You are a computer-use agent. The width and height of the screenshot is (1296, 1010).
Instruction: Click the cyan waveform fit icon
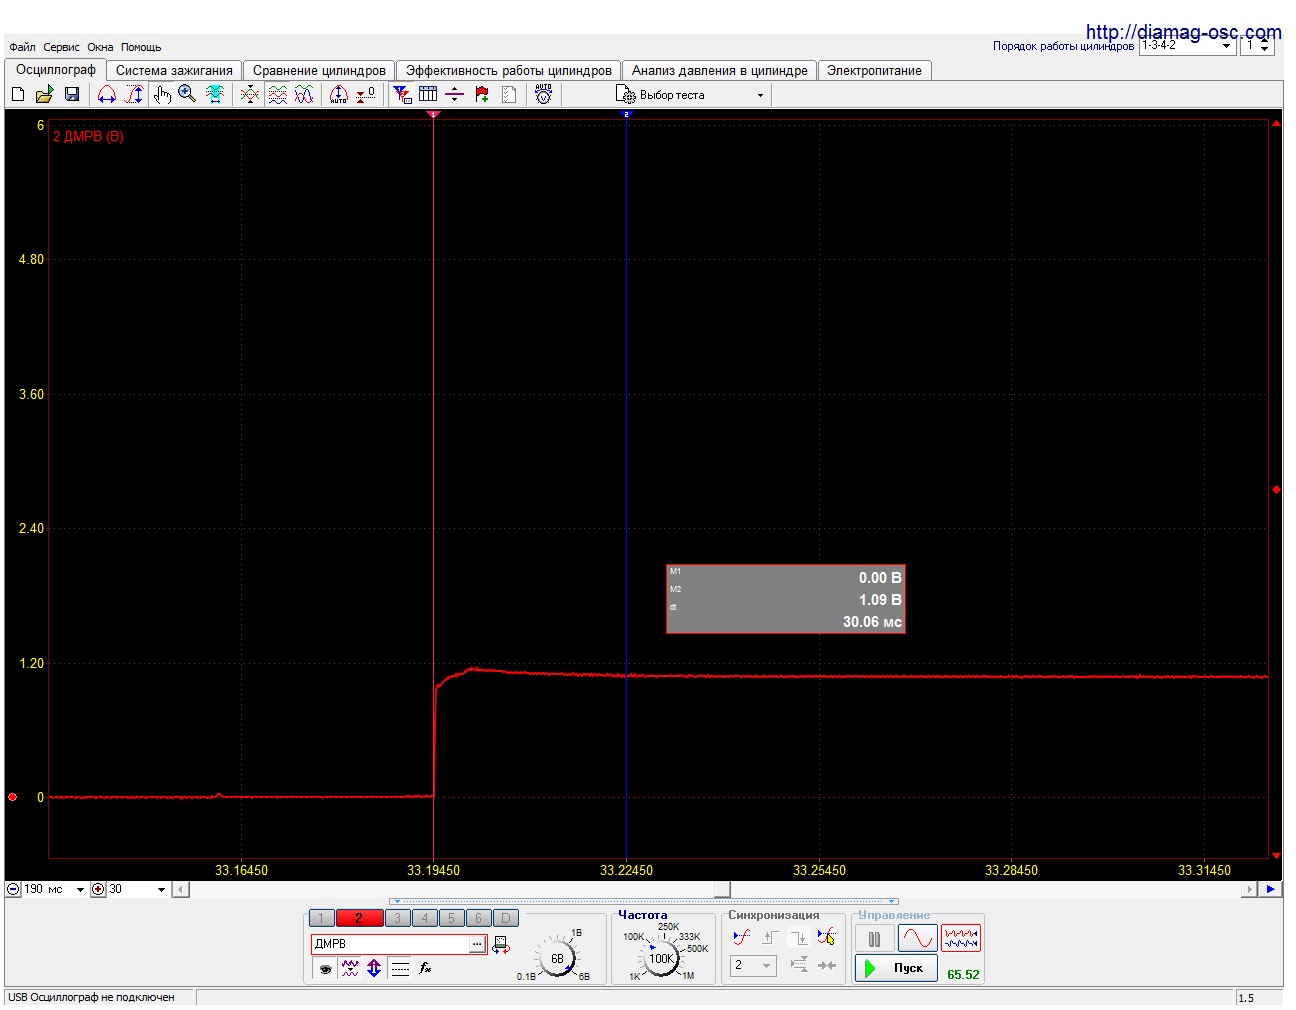pyautogui.click(x=215, y=94)
